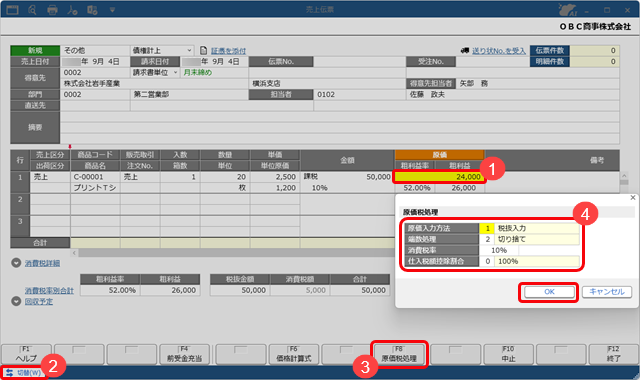Click the 送り状No.を受入 link
This screenshot has height=380, width=640.
[499, 51]
